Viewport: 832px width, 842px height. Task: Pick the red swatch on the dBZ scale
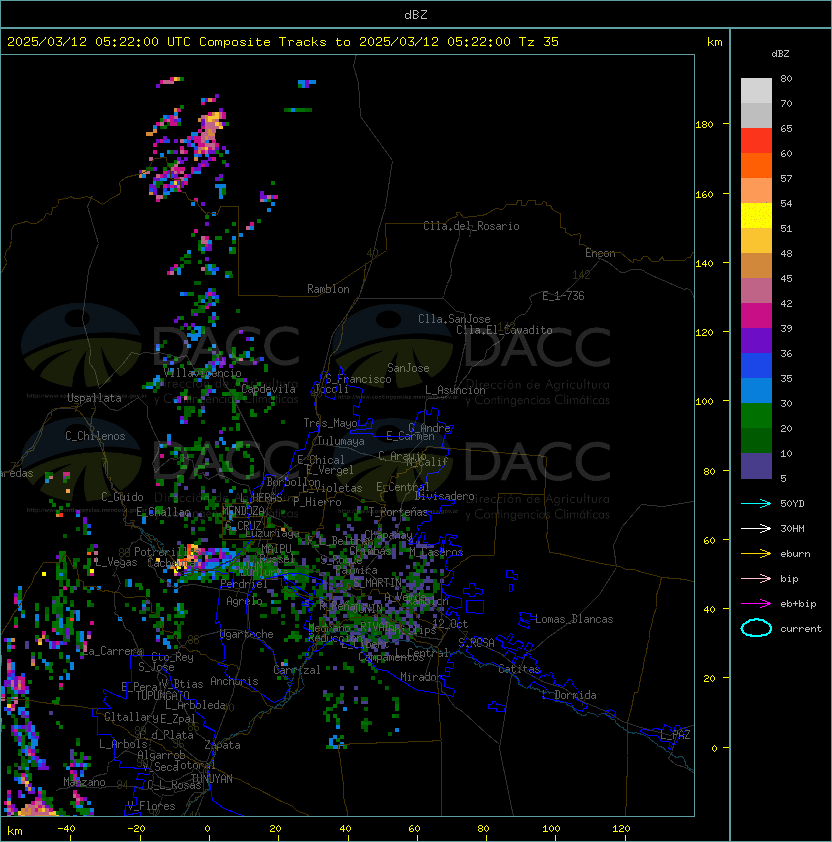[x=756, y=141]
